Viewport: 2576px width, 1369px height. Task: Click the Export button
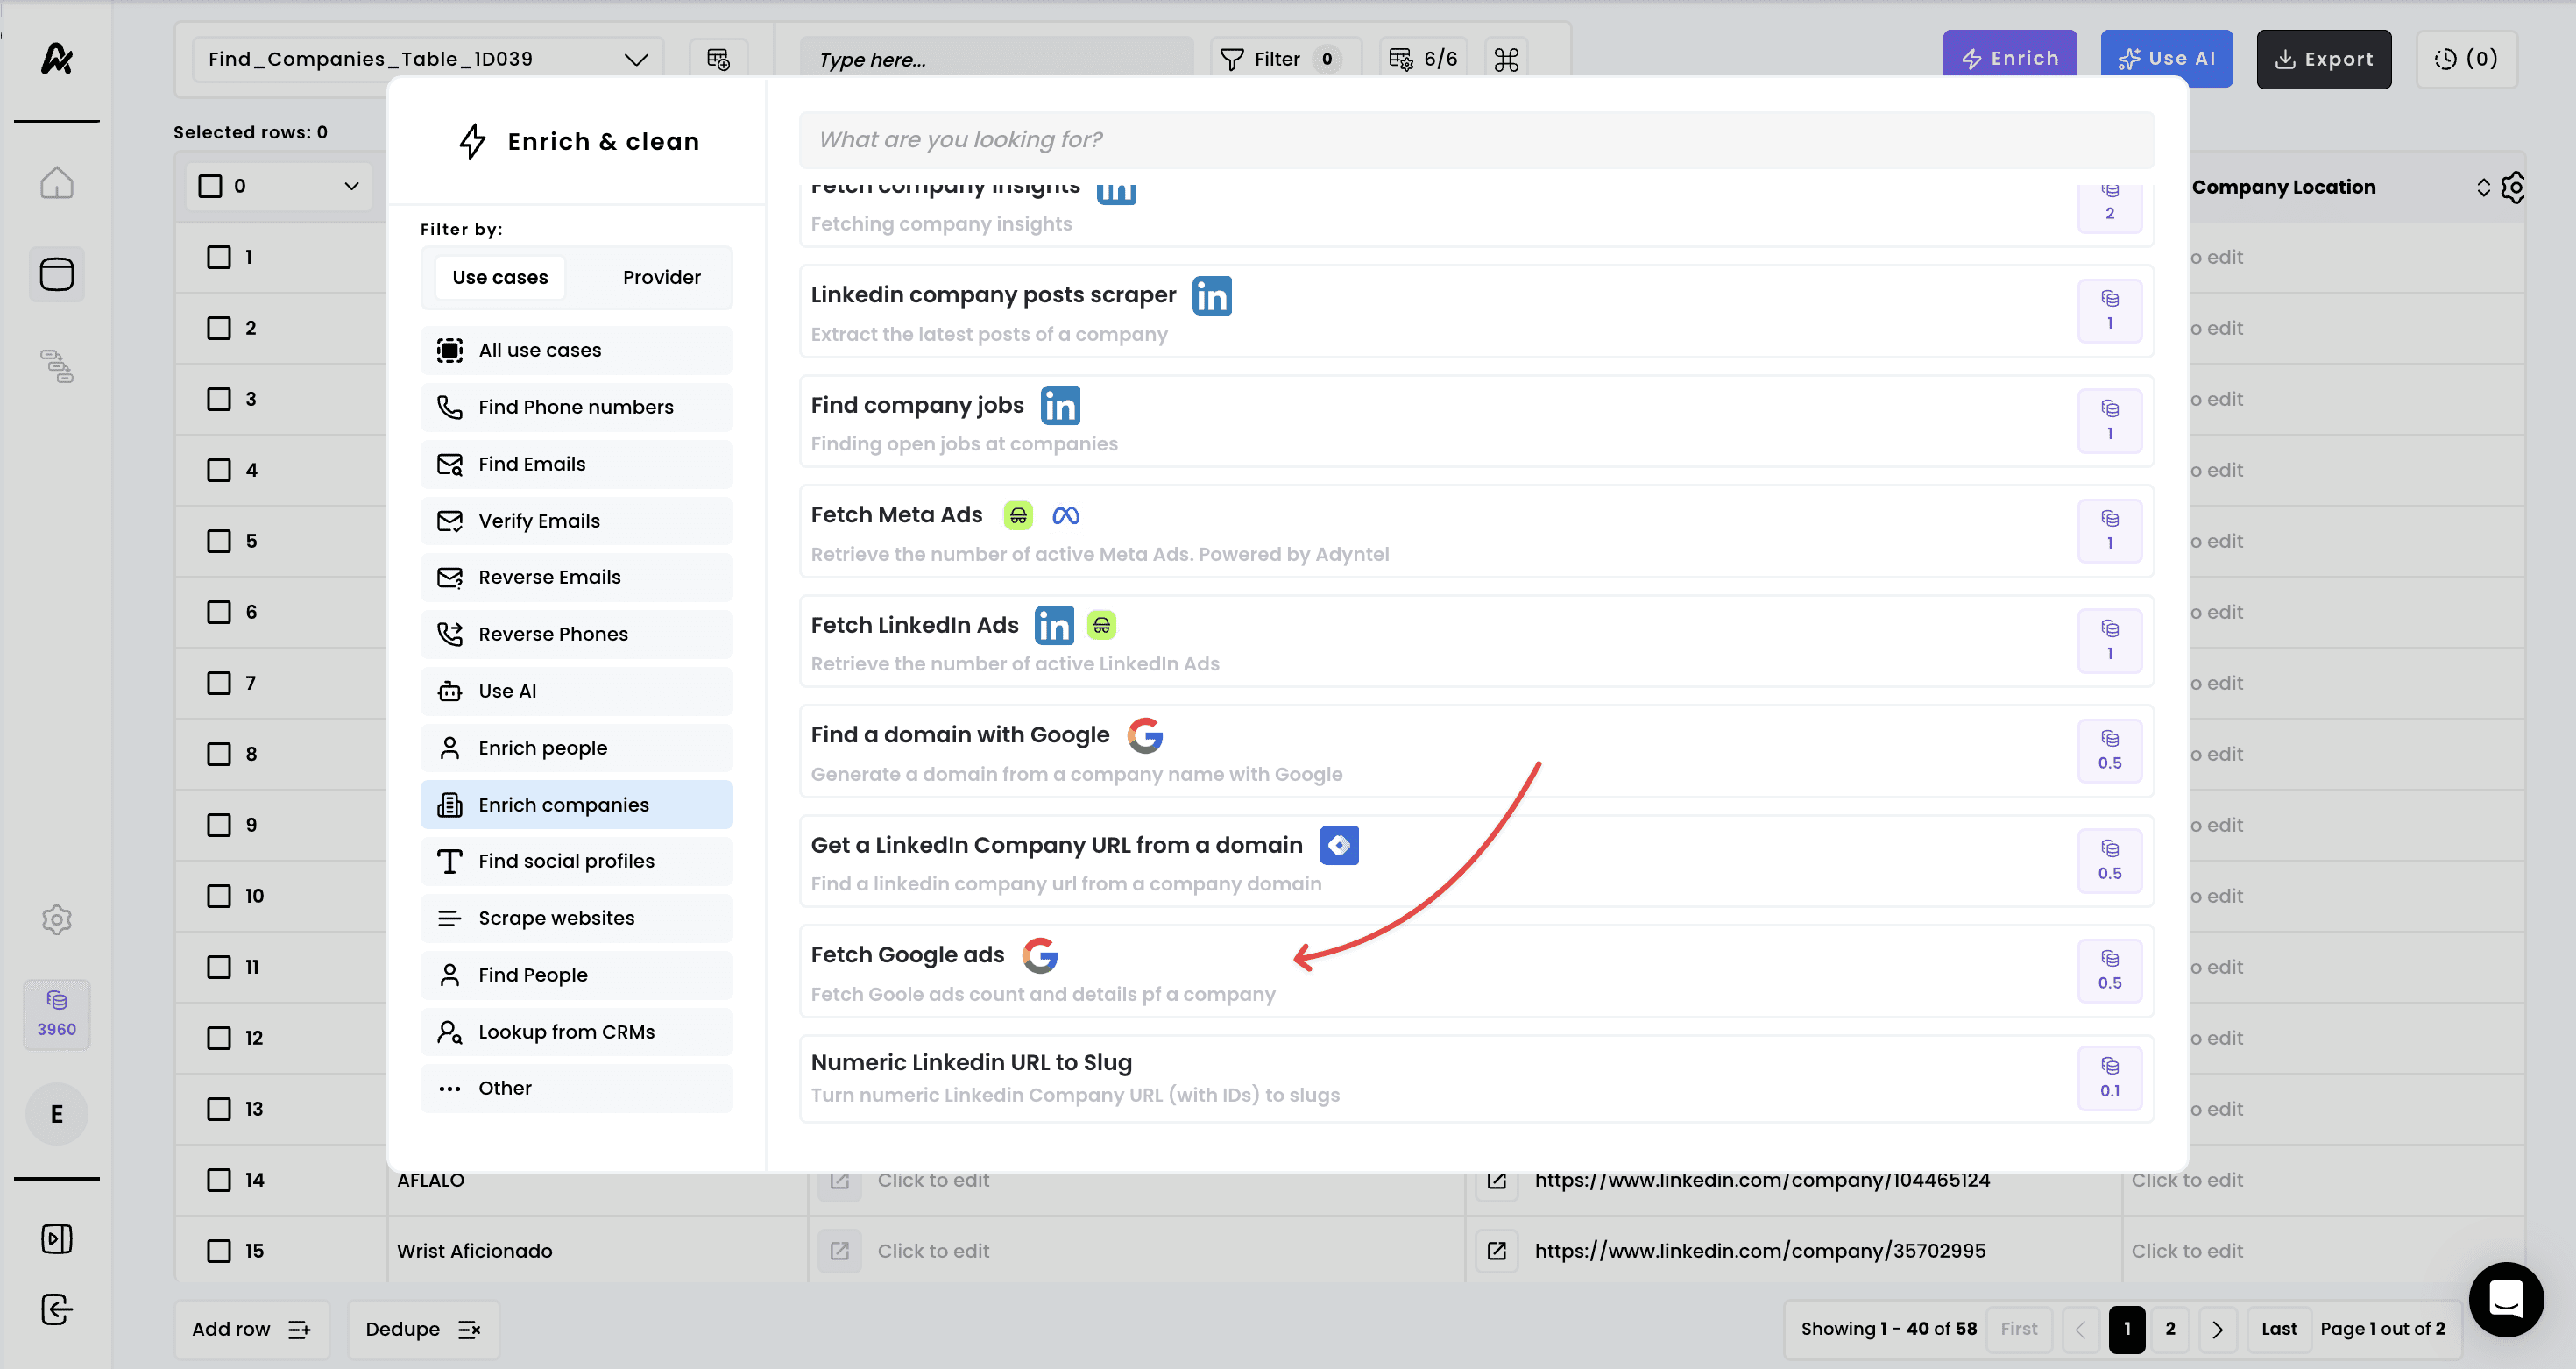click(2323, 59)
